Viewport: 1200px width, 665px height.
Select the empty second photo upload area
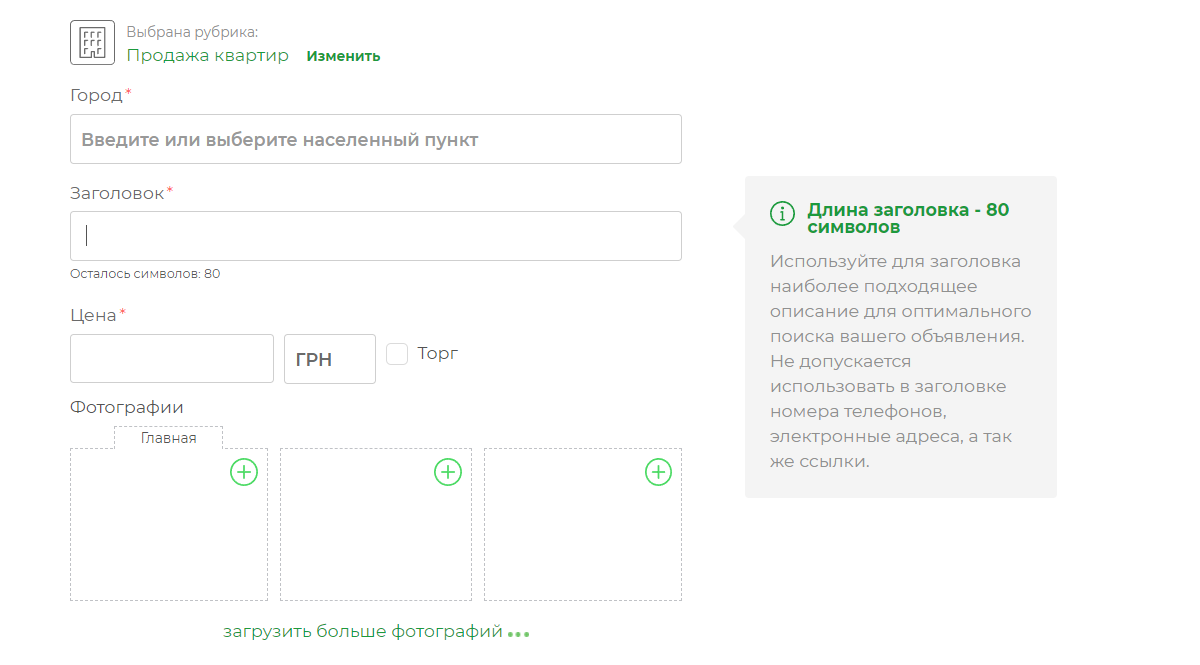pyautogui.click(x=375, y=535)
